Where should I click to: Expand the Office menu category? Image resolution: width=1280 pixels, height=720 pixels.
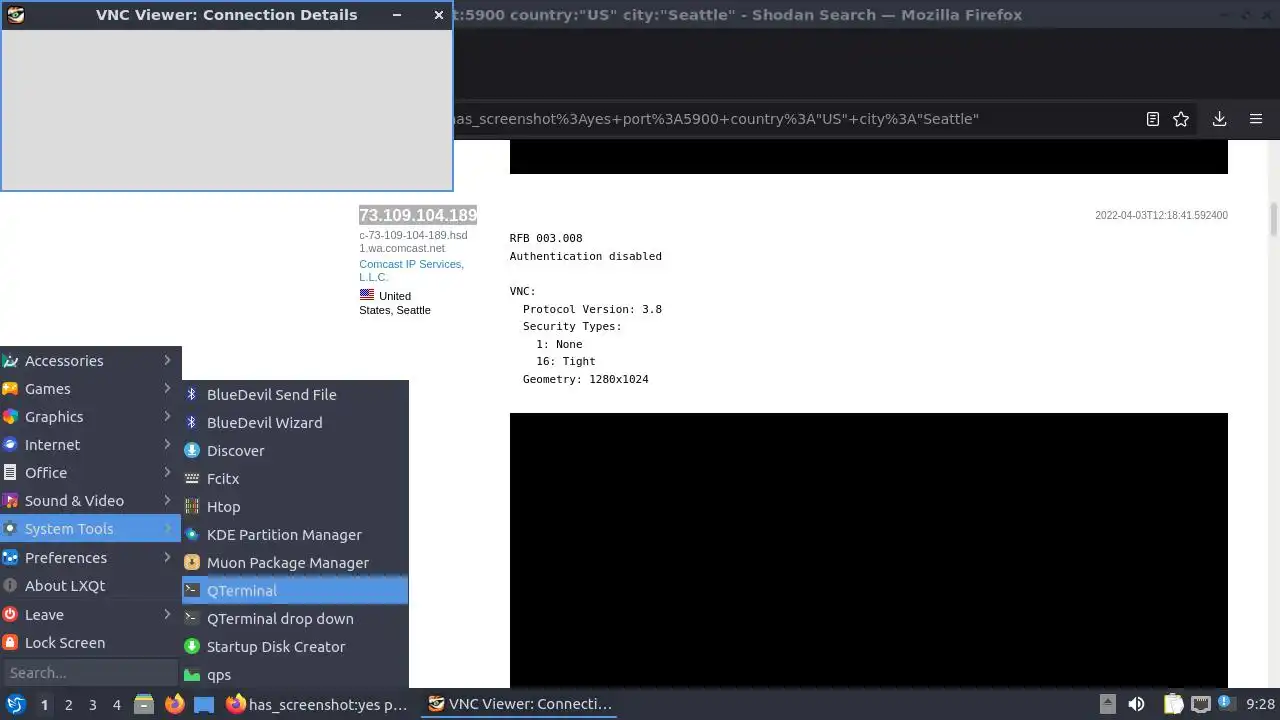90,473
